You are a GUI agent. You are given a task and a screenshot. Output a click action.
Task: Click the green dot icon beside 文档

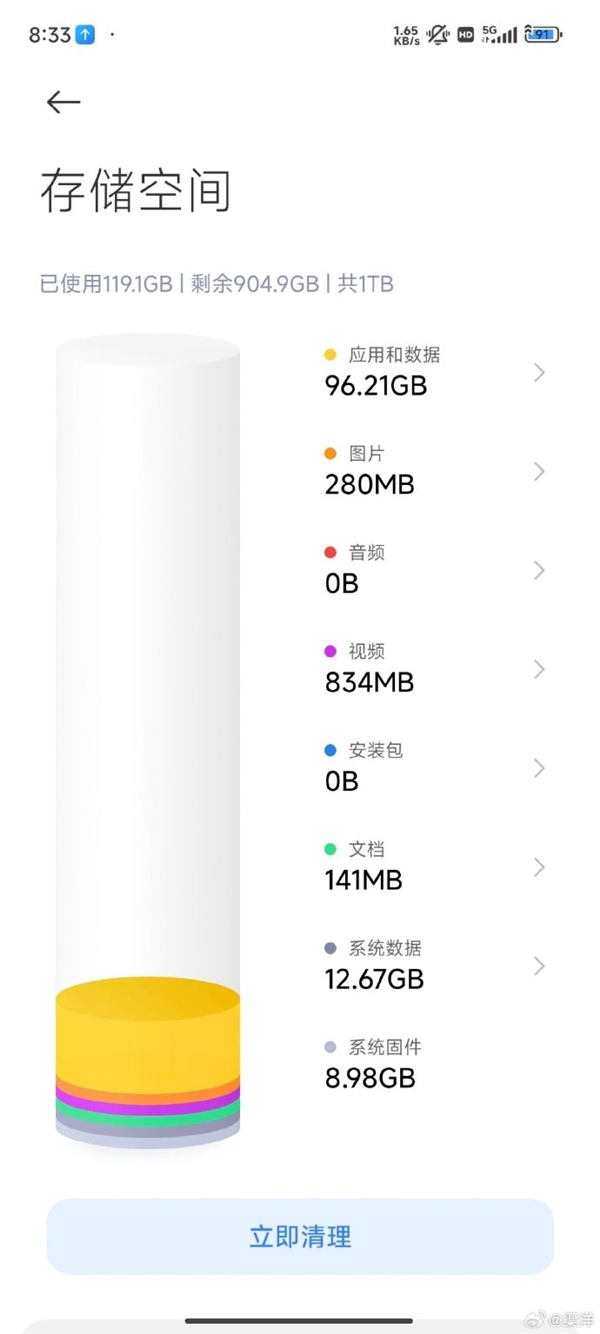click(x=329, y=849)
